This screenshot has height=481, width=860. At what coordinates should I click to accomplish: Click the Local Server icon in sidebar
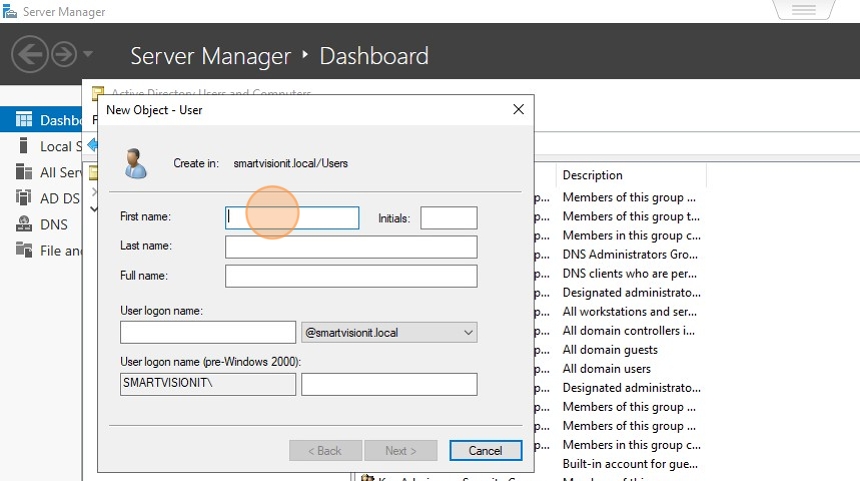point(23,145)
